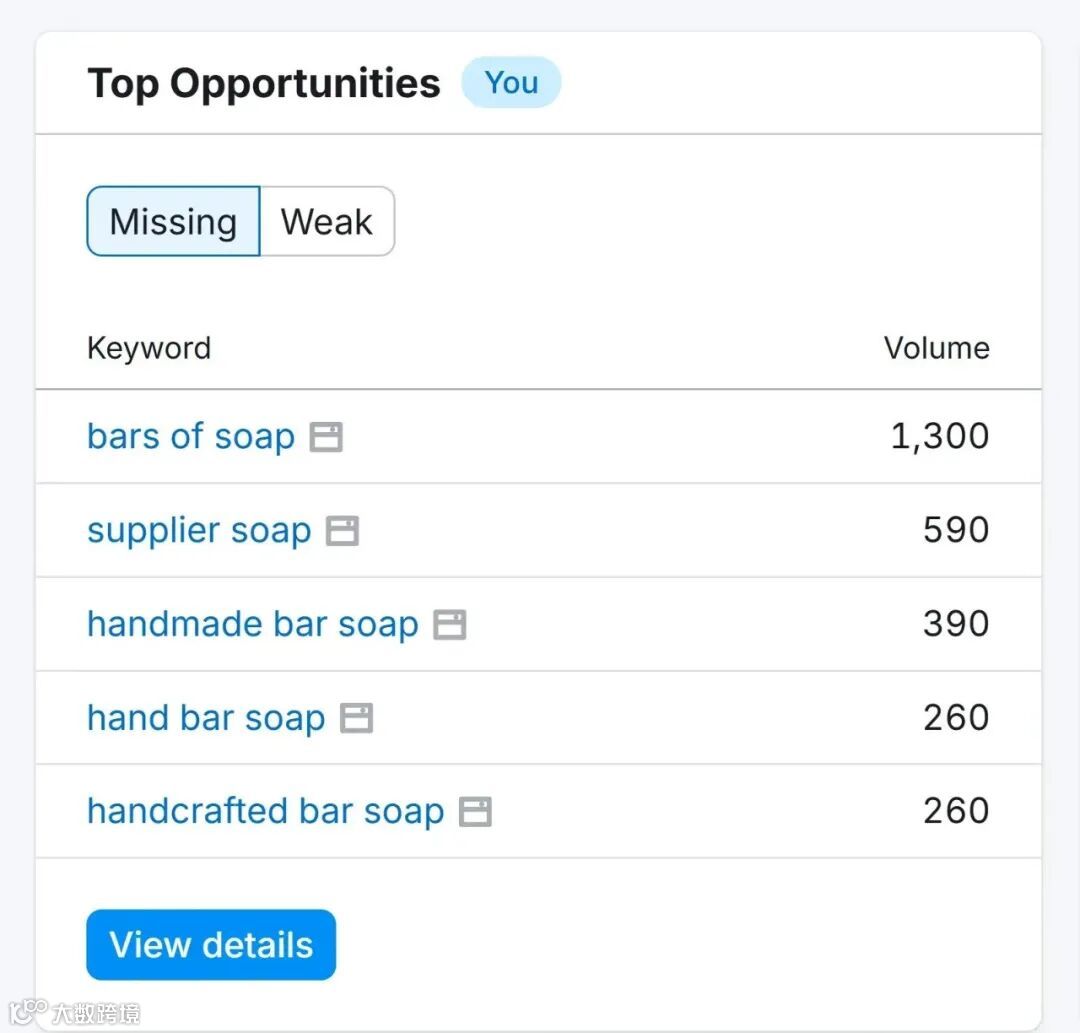Click SERP icon next to bars of soap
This screenshot has width=1080, height=1033.
[x=326, y=437]
